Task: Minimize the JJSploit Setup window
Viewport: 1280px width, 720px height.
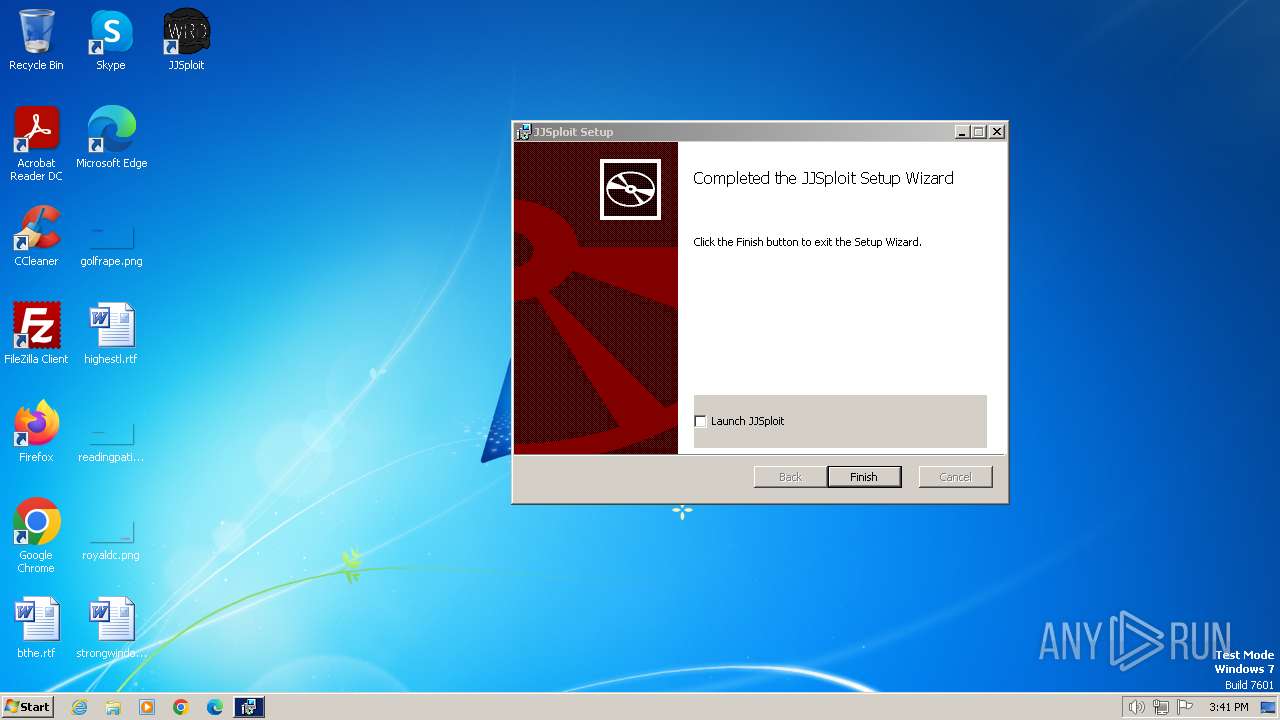Action: tap(962, 132)
